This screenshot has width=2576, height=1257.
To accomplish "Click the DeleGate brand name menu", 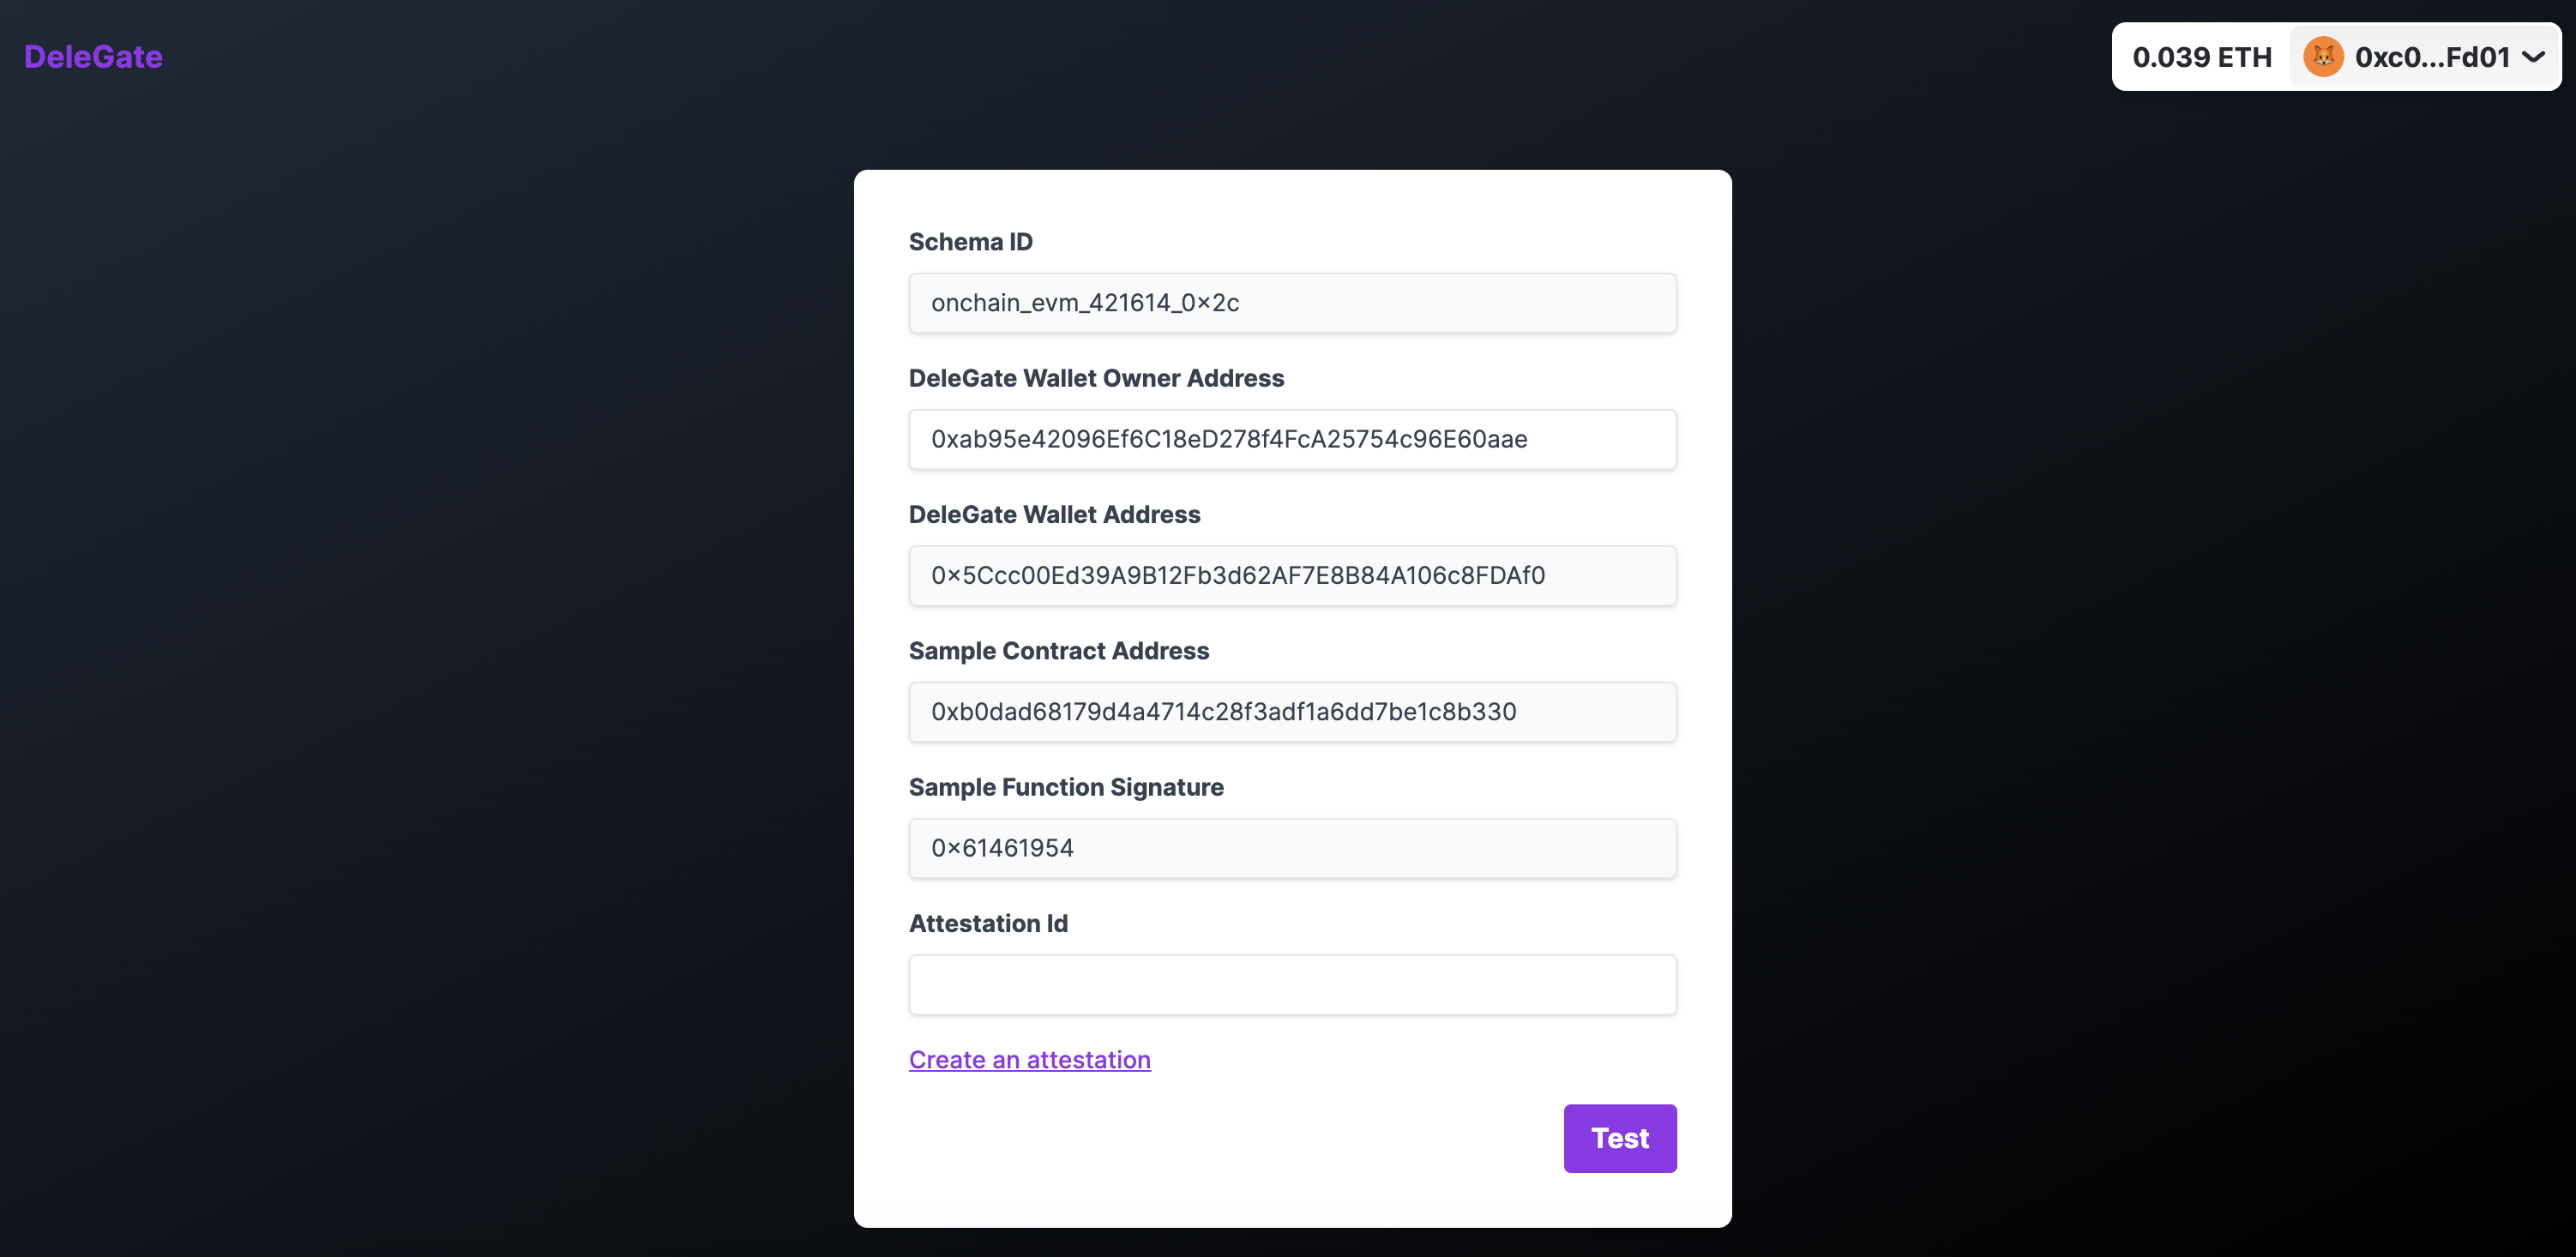I will [x=93, y=56].
